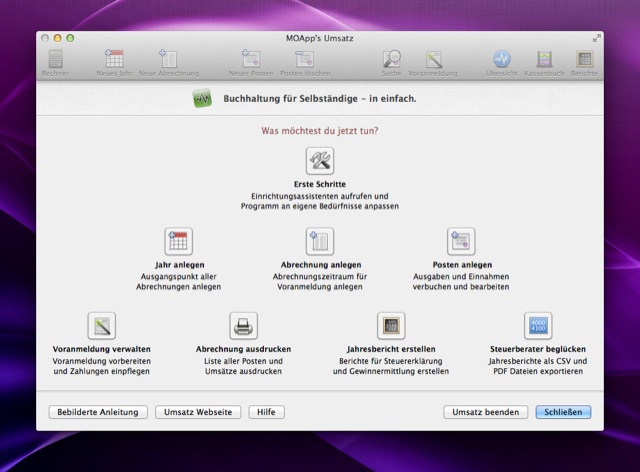Click the Hilfe button
The image size is (640, 472).
(266, 412)
